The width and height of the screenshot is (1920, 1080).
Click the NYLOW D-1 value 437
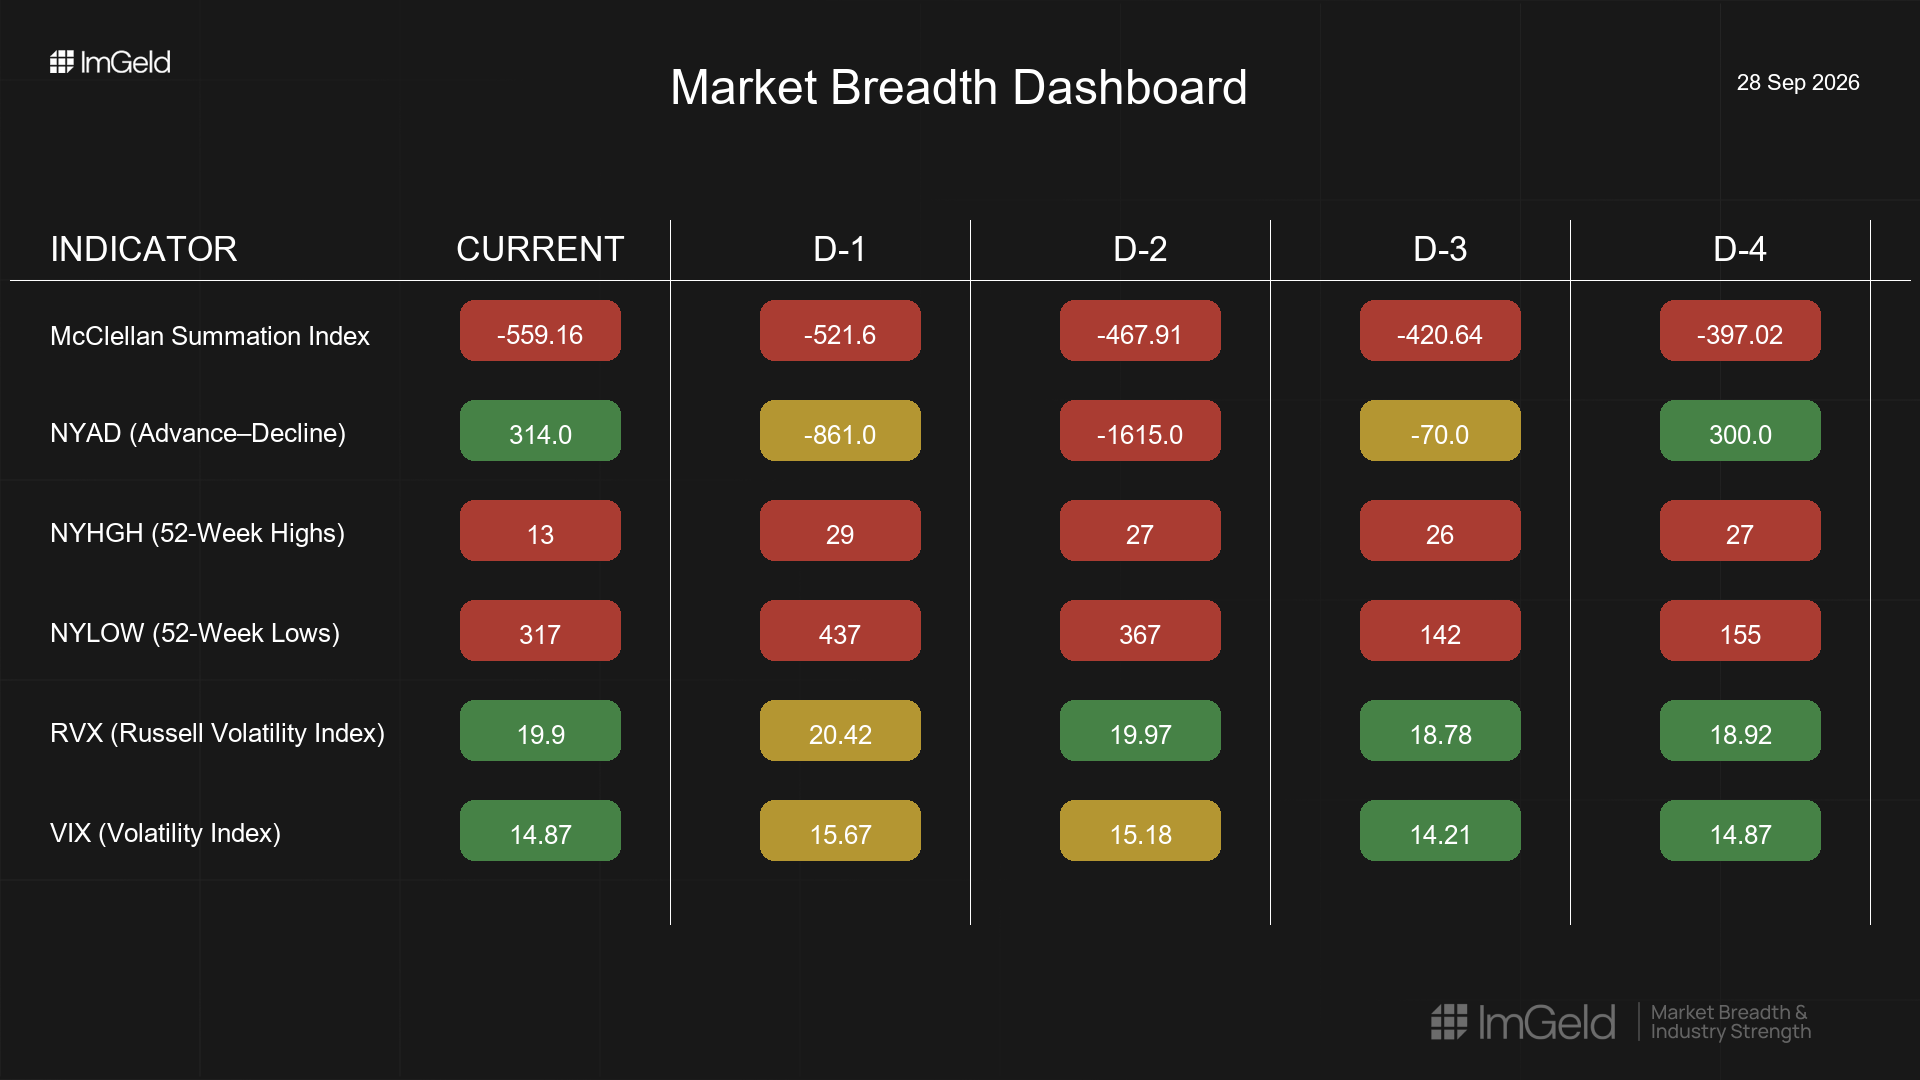840,631
